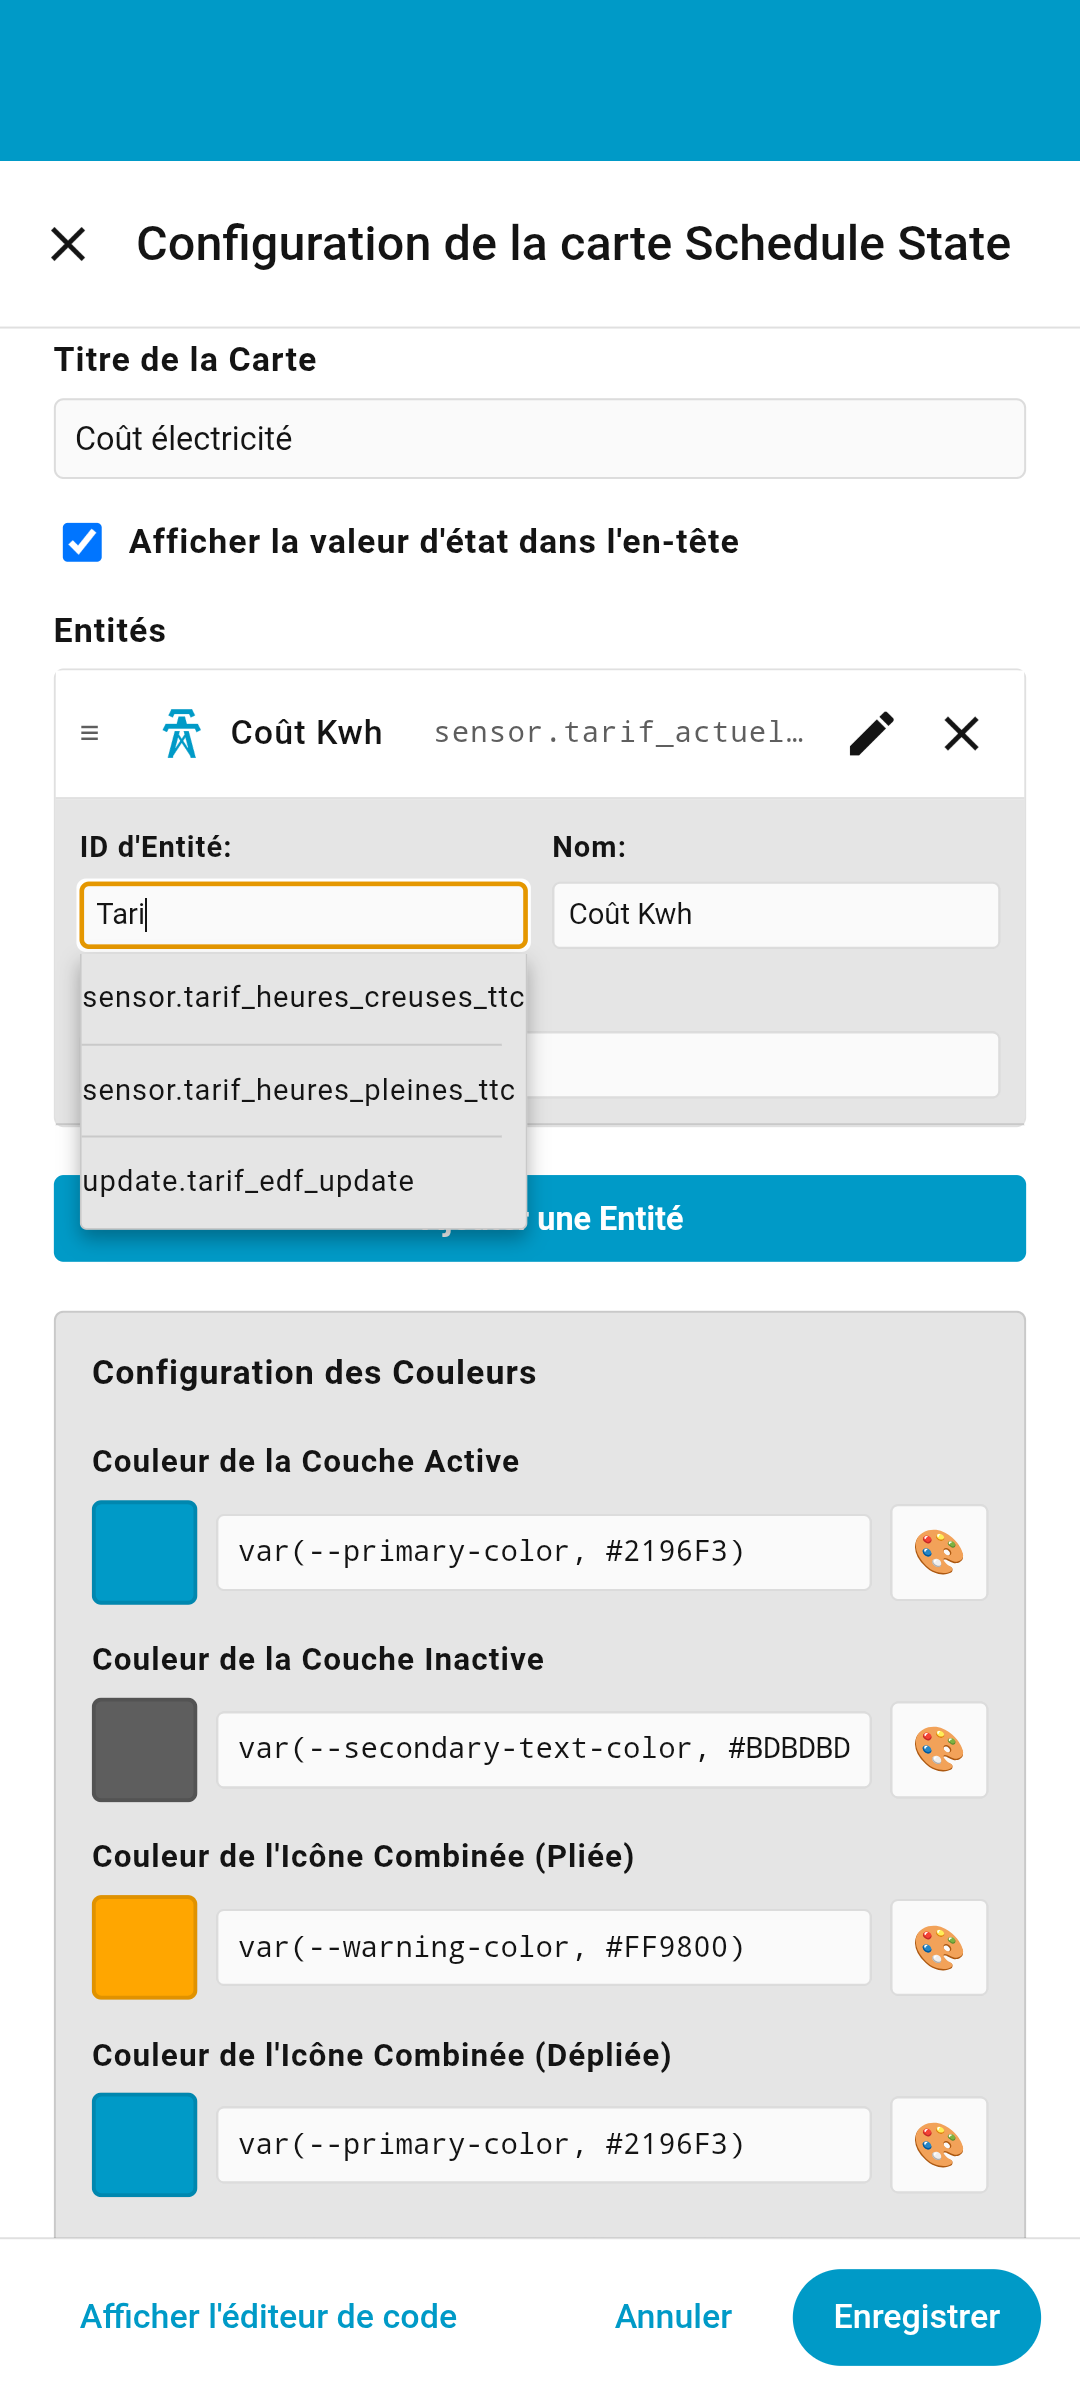Image resolution: width=1080 pixels, height=2404 pixels.
Task: Toggle the header state value checkbox
Action: click(82, 542)
